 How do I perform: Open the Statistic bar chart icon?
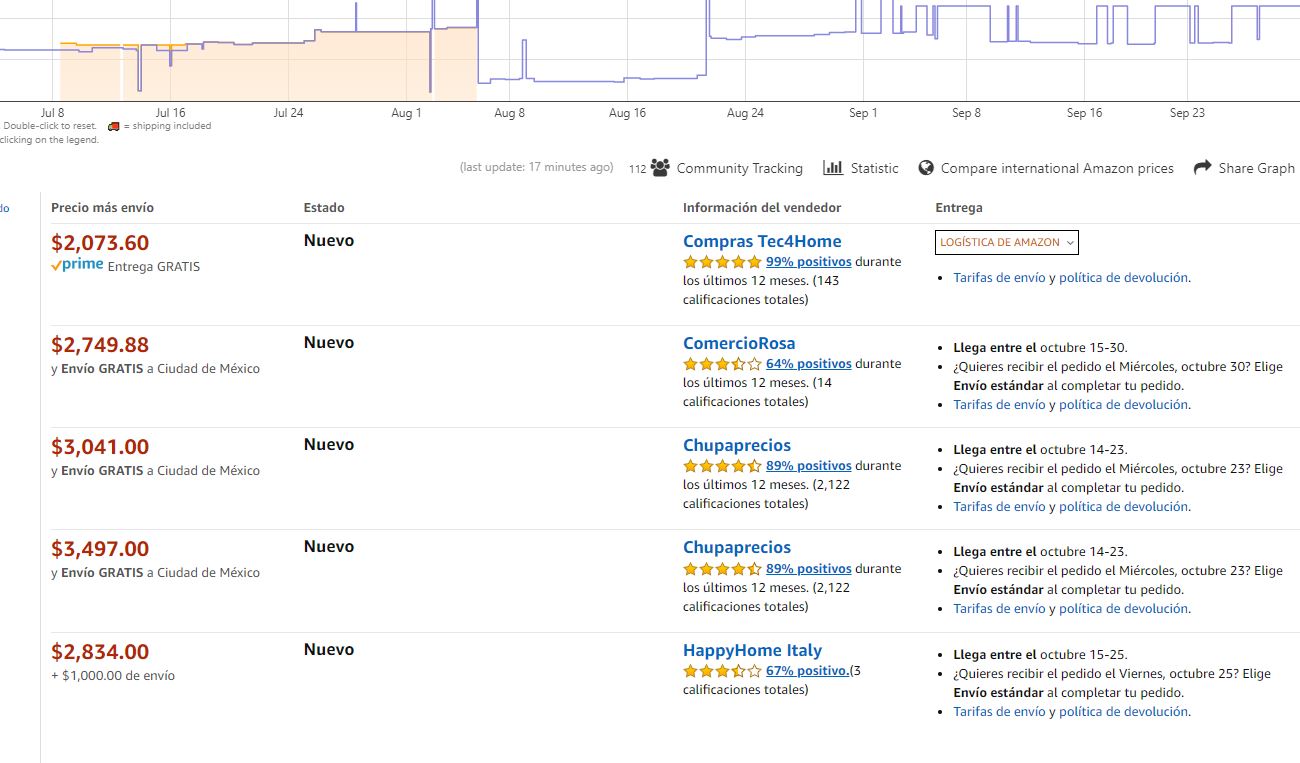click(833, 168)
